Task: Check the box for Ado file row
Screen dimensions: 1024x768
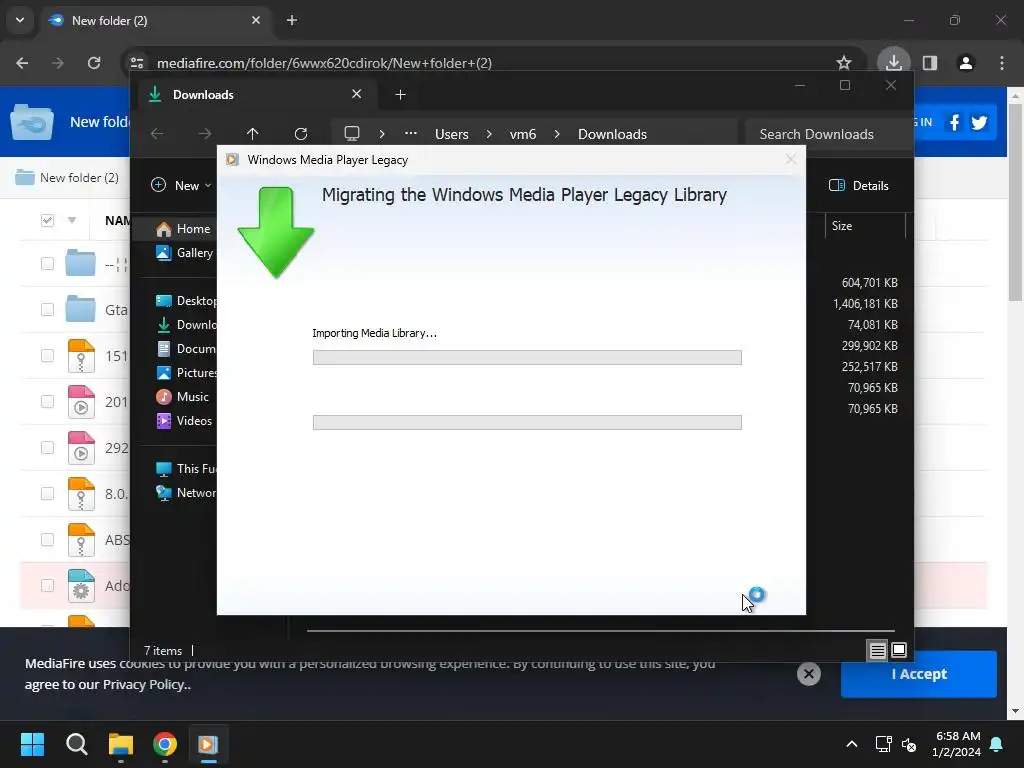Action: [x=47, y=585]
